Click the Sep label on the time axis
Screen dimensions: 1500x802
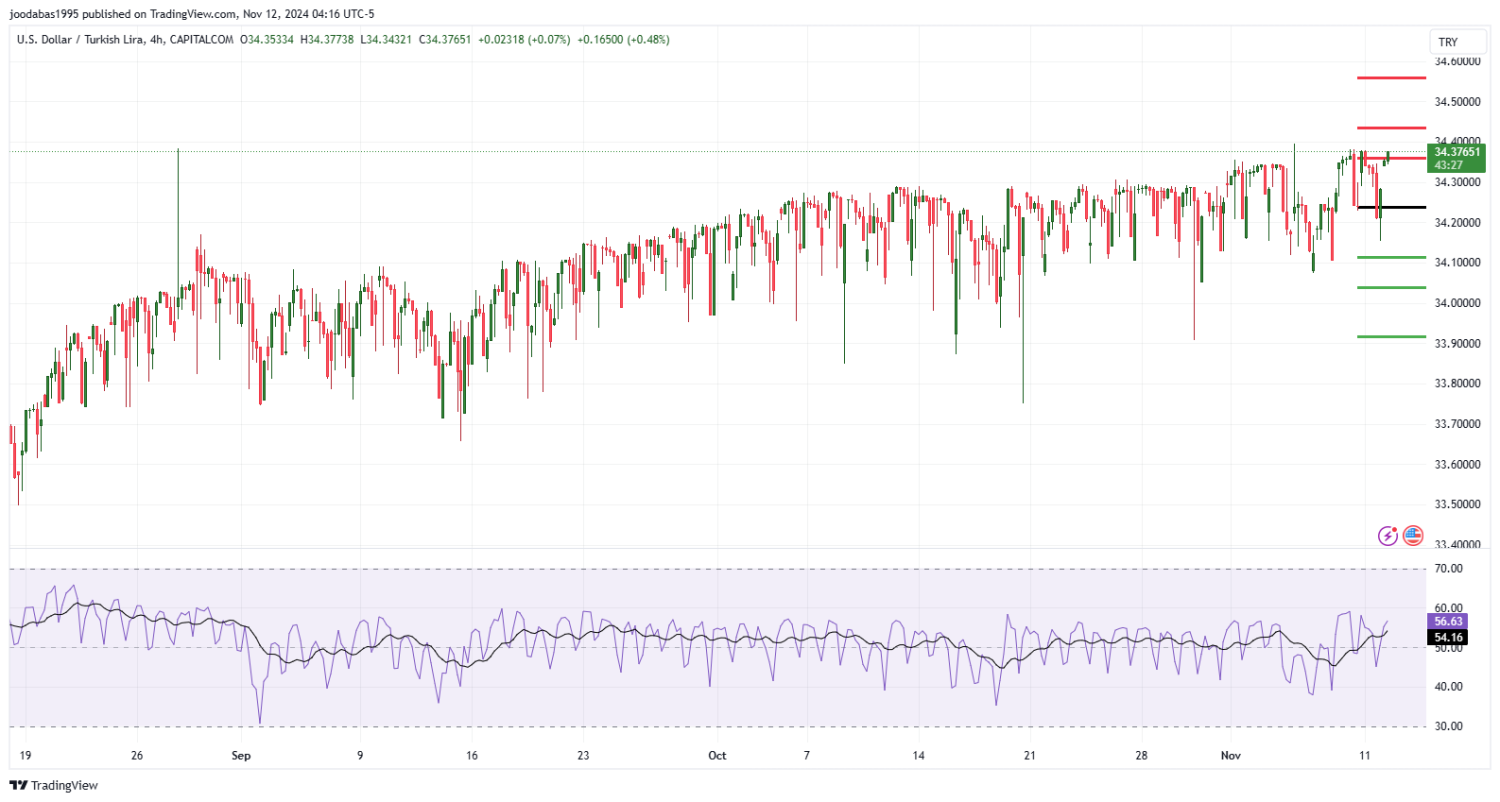tap(240, 756)
